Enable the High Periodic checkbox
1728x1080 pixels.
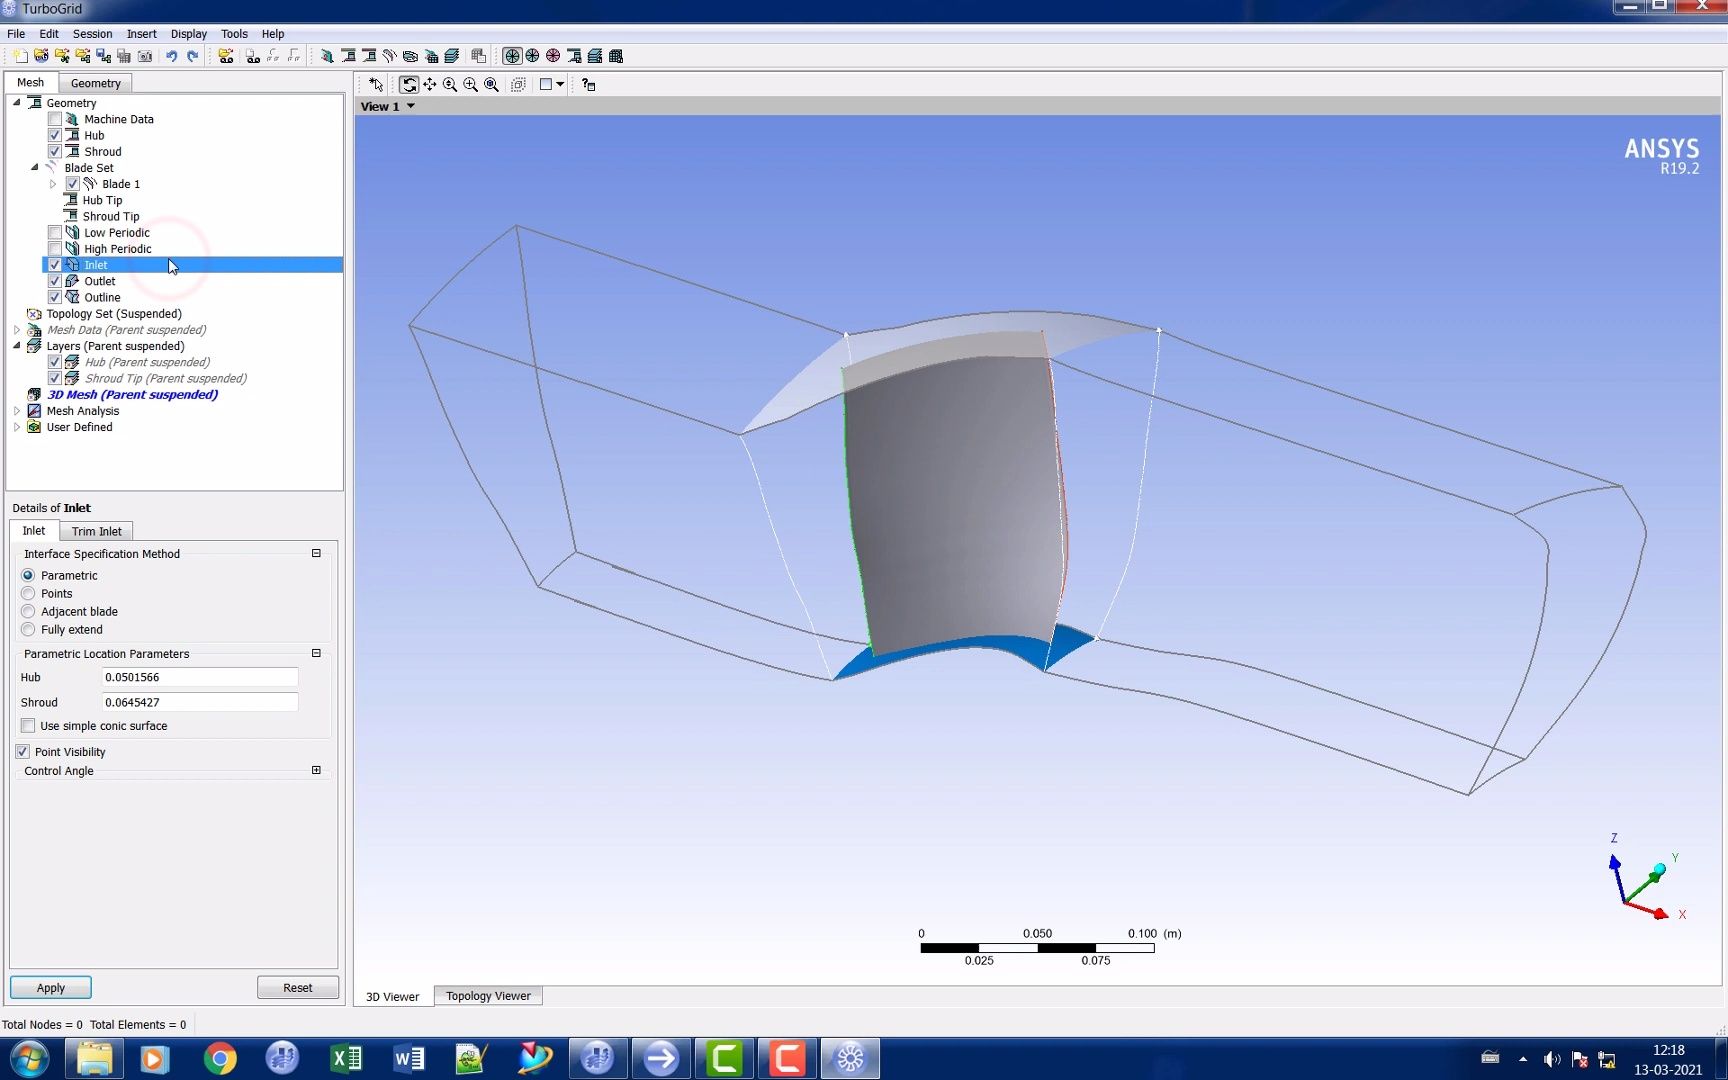click(55, 249)
